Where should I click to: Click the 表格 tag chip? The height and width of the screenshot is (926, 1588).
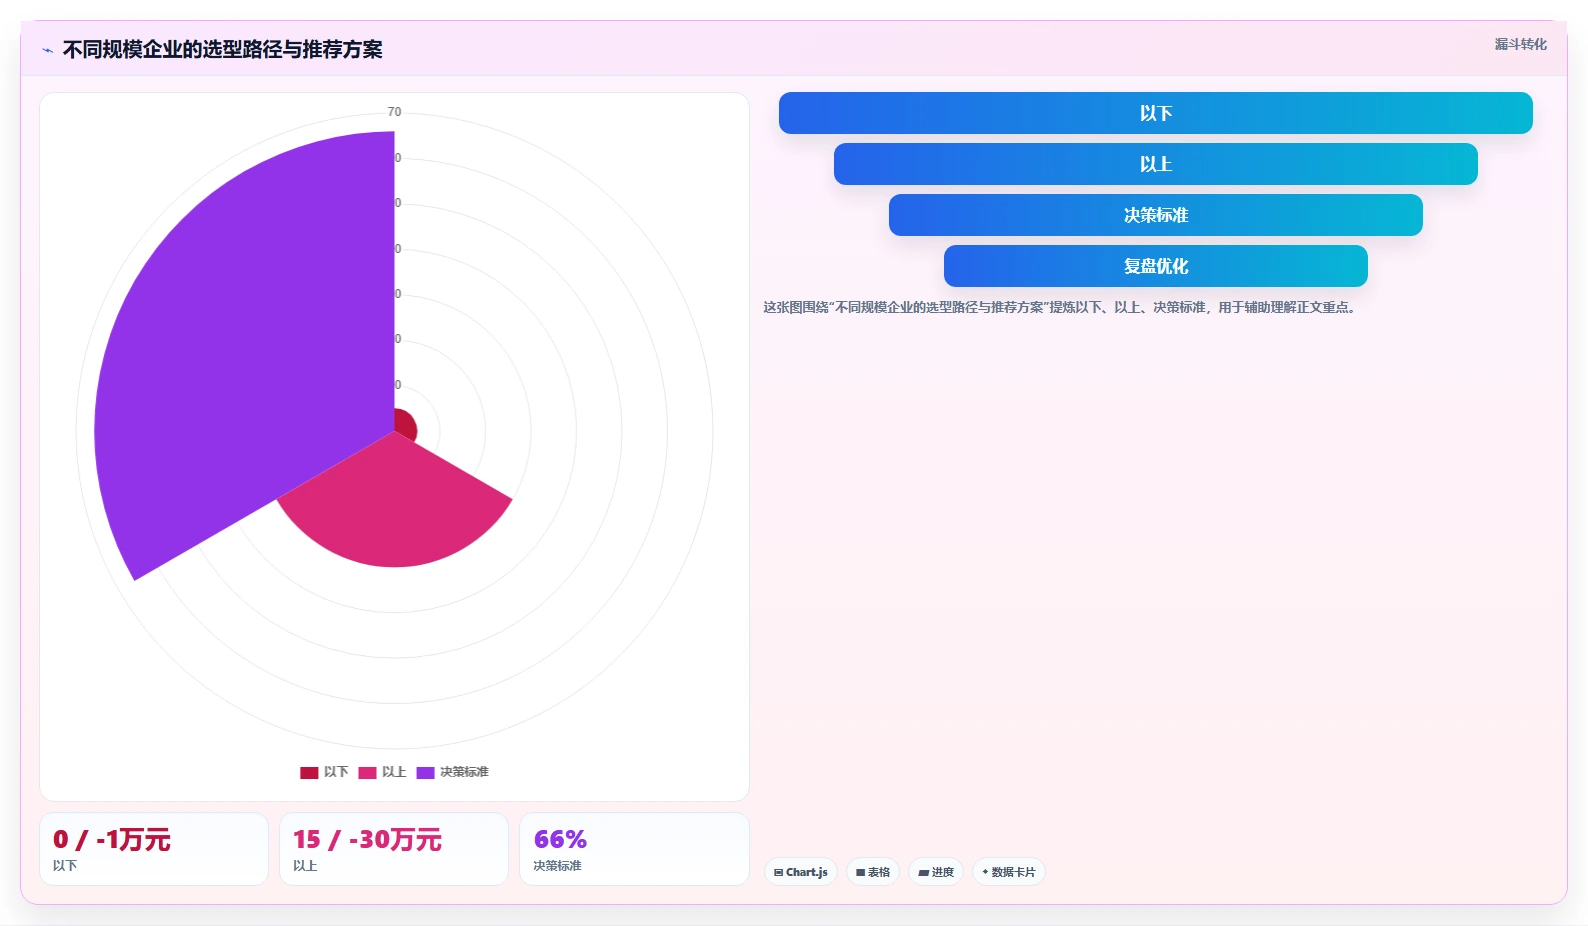873,872
